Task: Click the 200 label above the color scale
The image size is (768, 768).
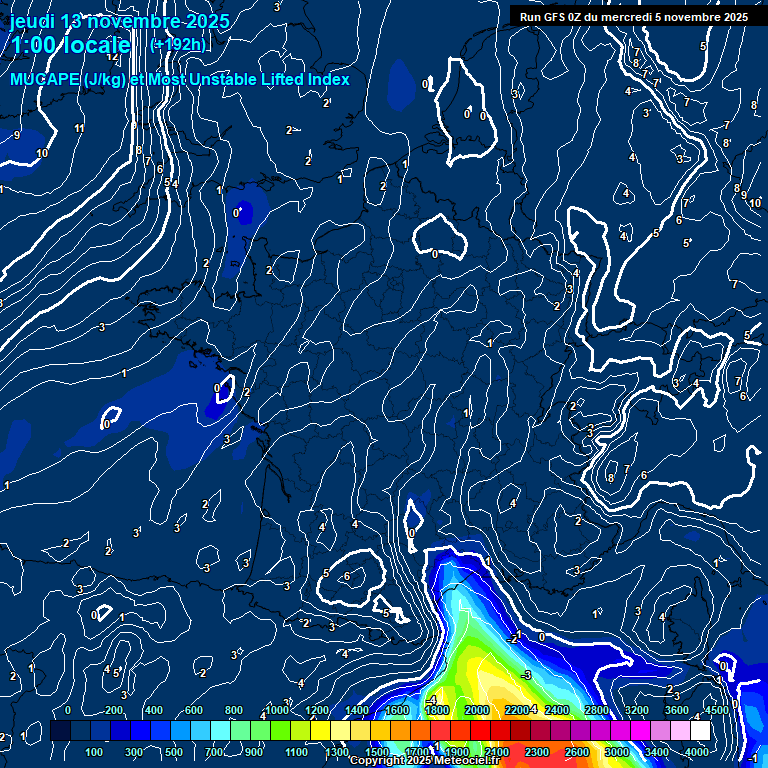Action: tap(114, 710)
